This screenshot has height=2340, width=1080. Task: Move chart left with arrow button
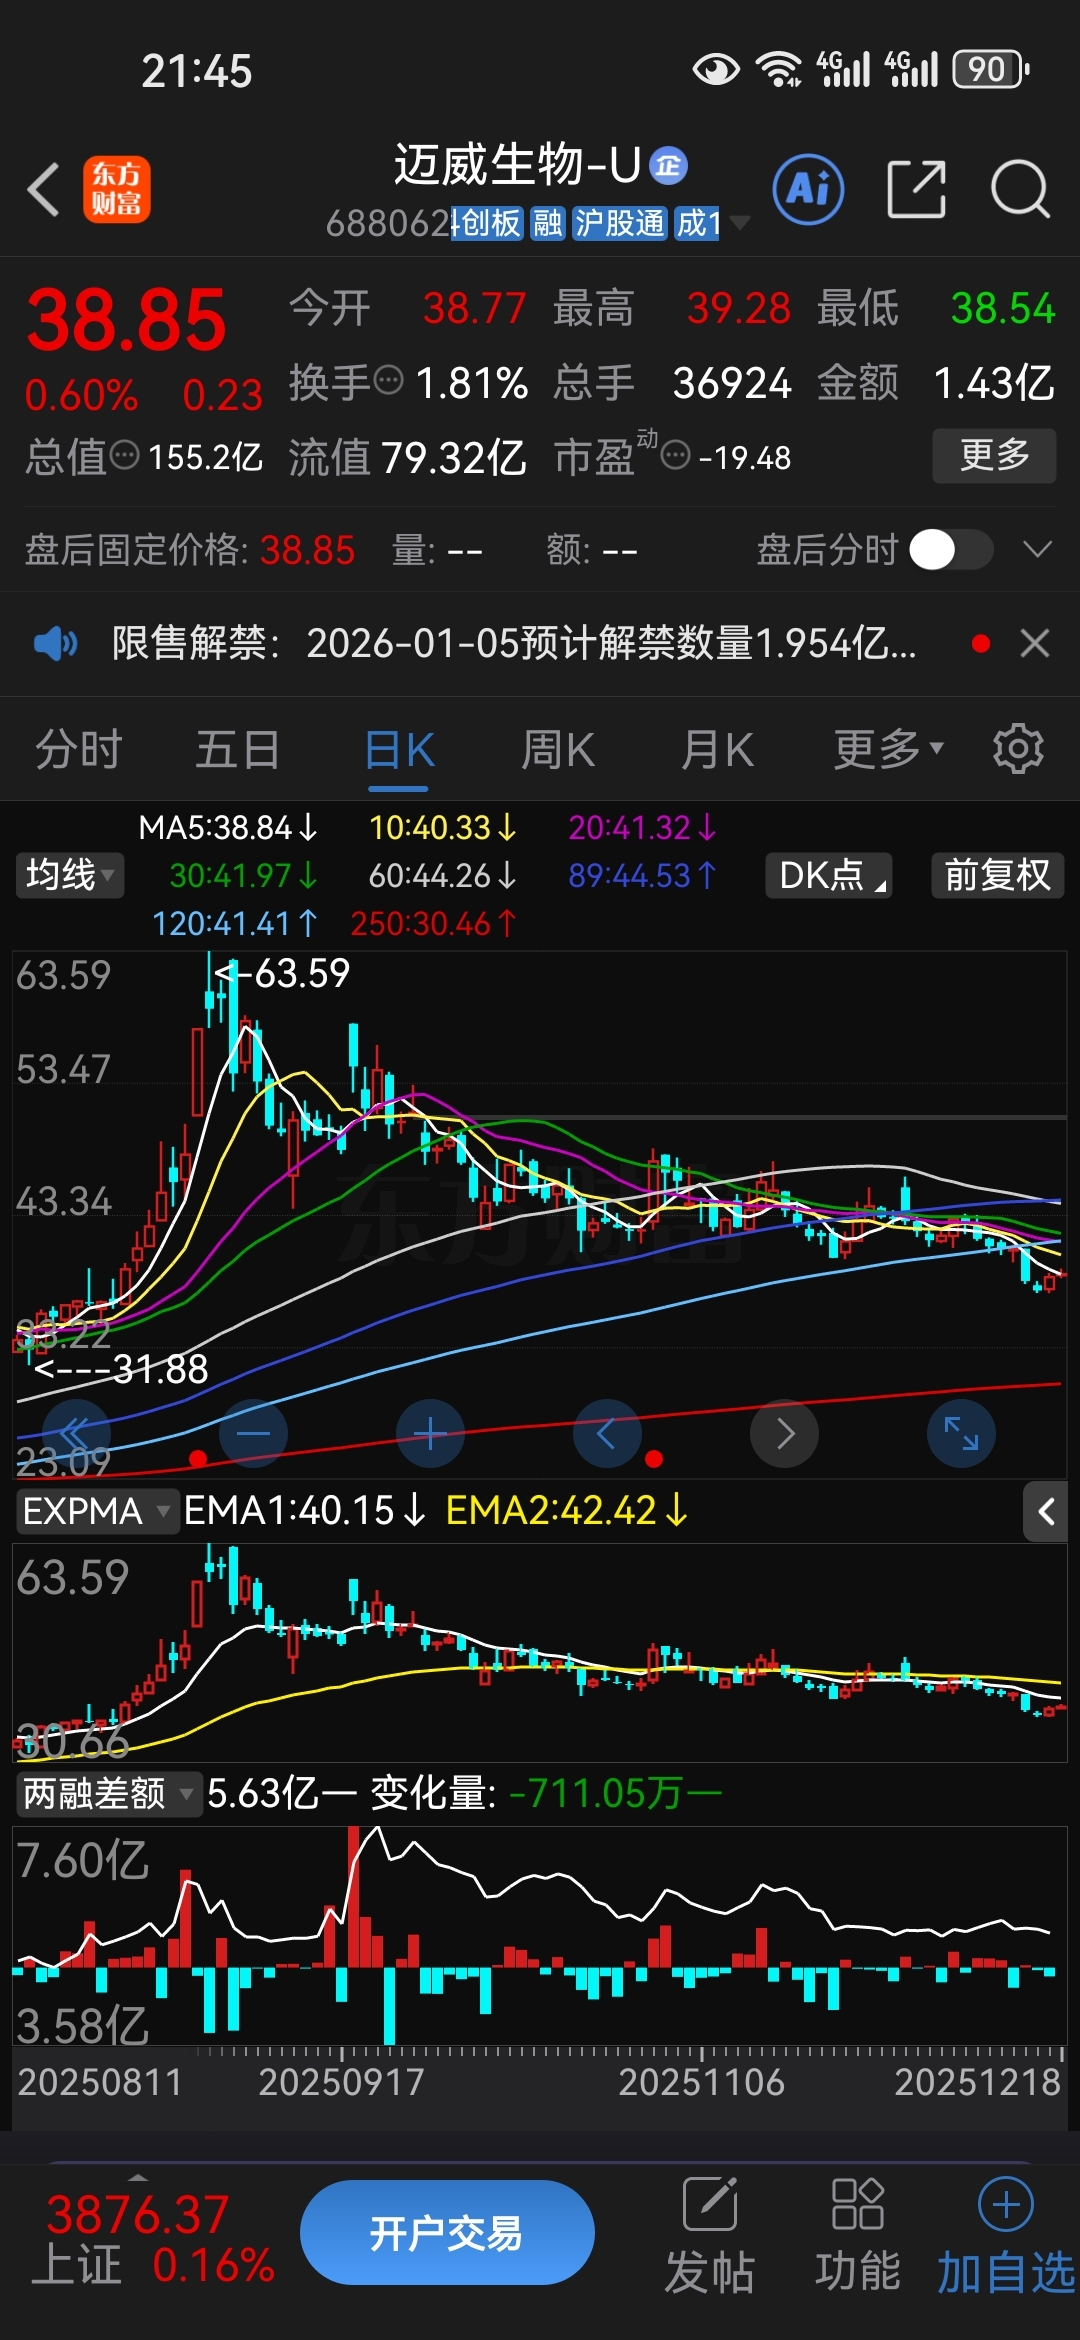[607, 1433]
